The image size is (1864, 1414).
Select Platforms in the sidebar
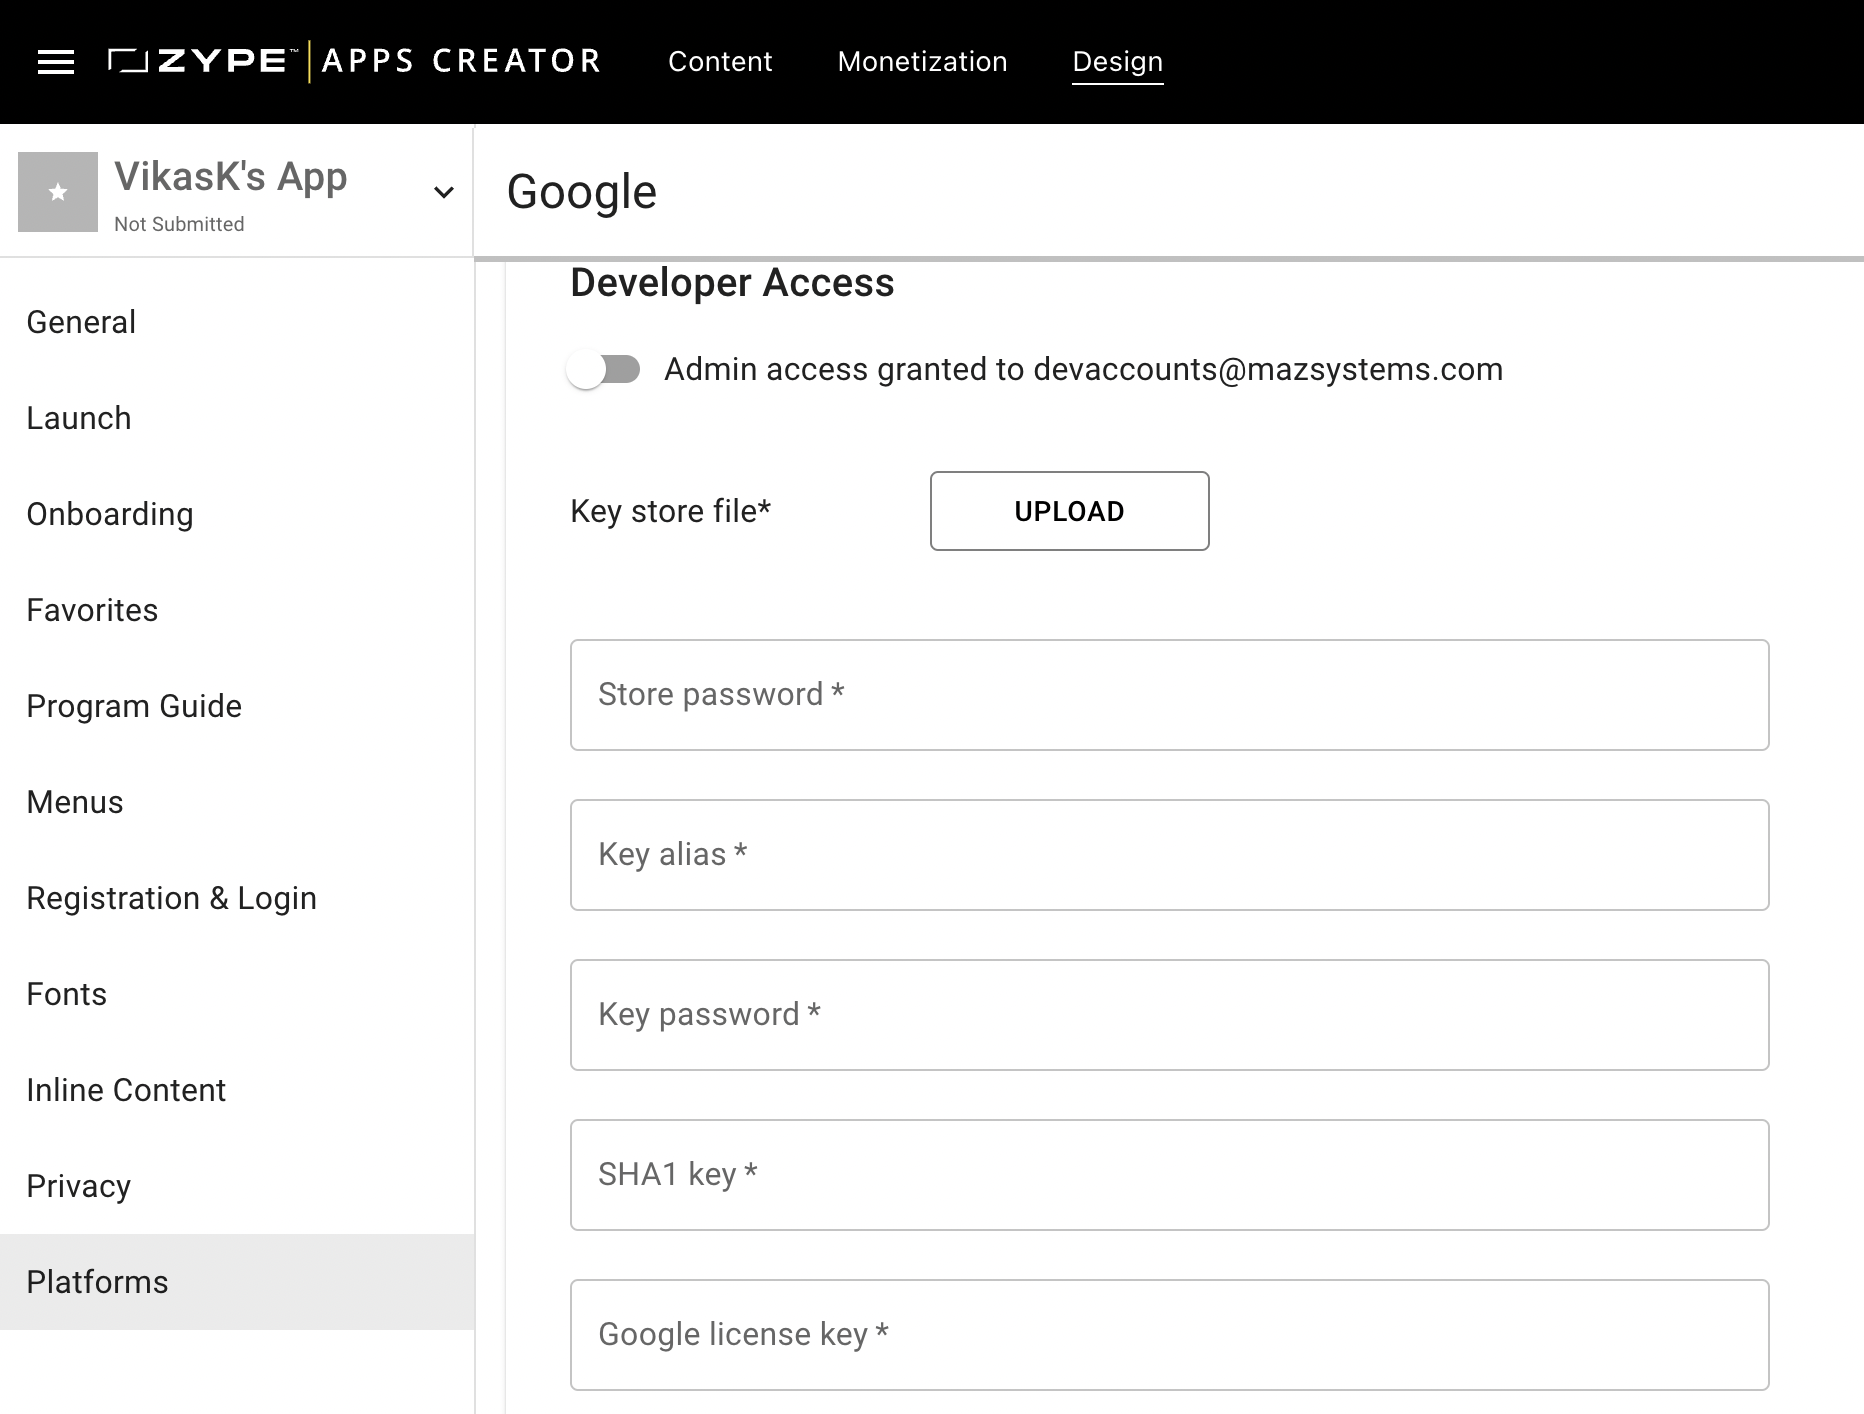click(237, 1282)
